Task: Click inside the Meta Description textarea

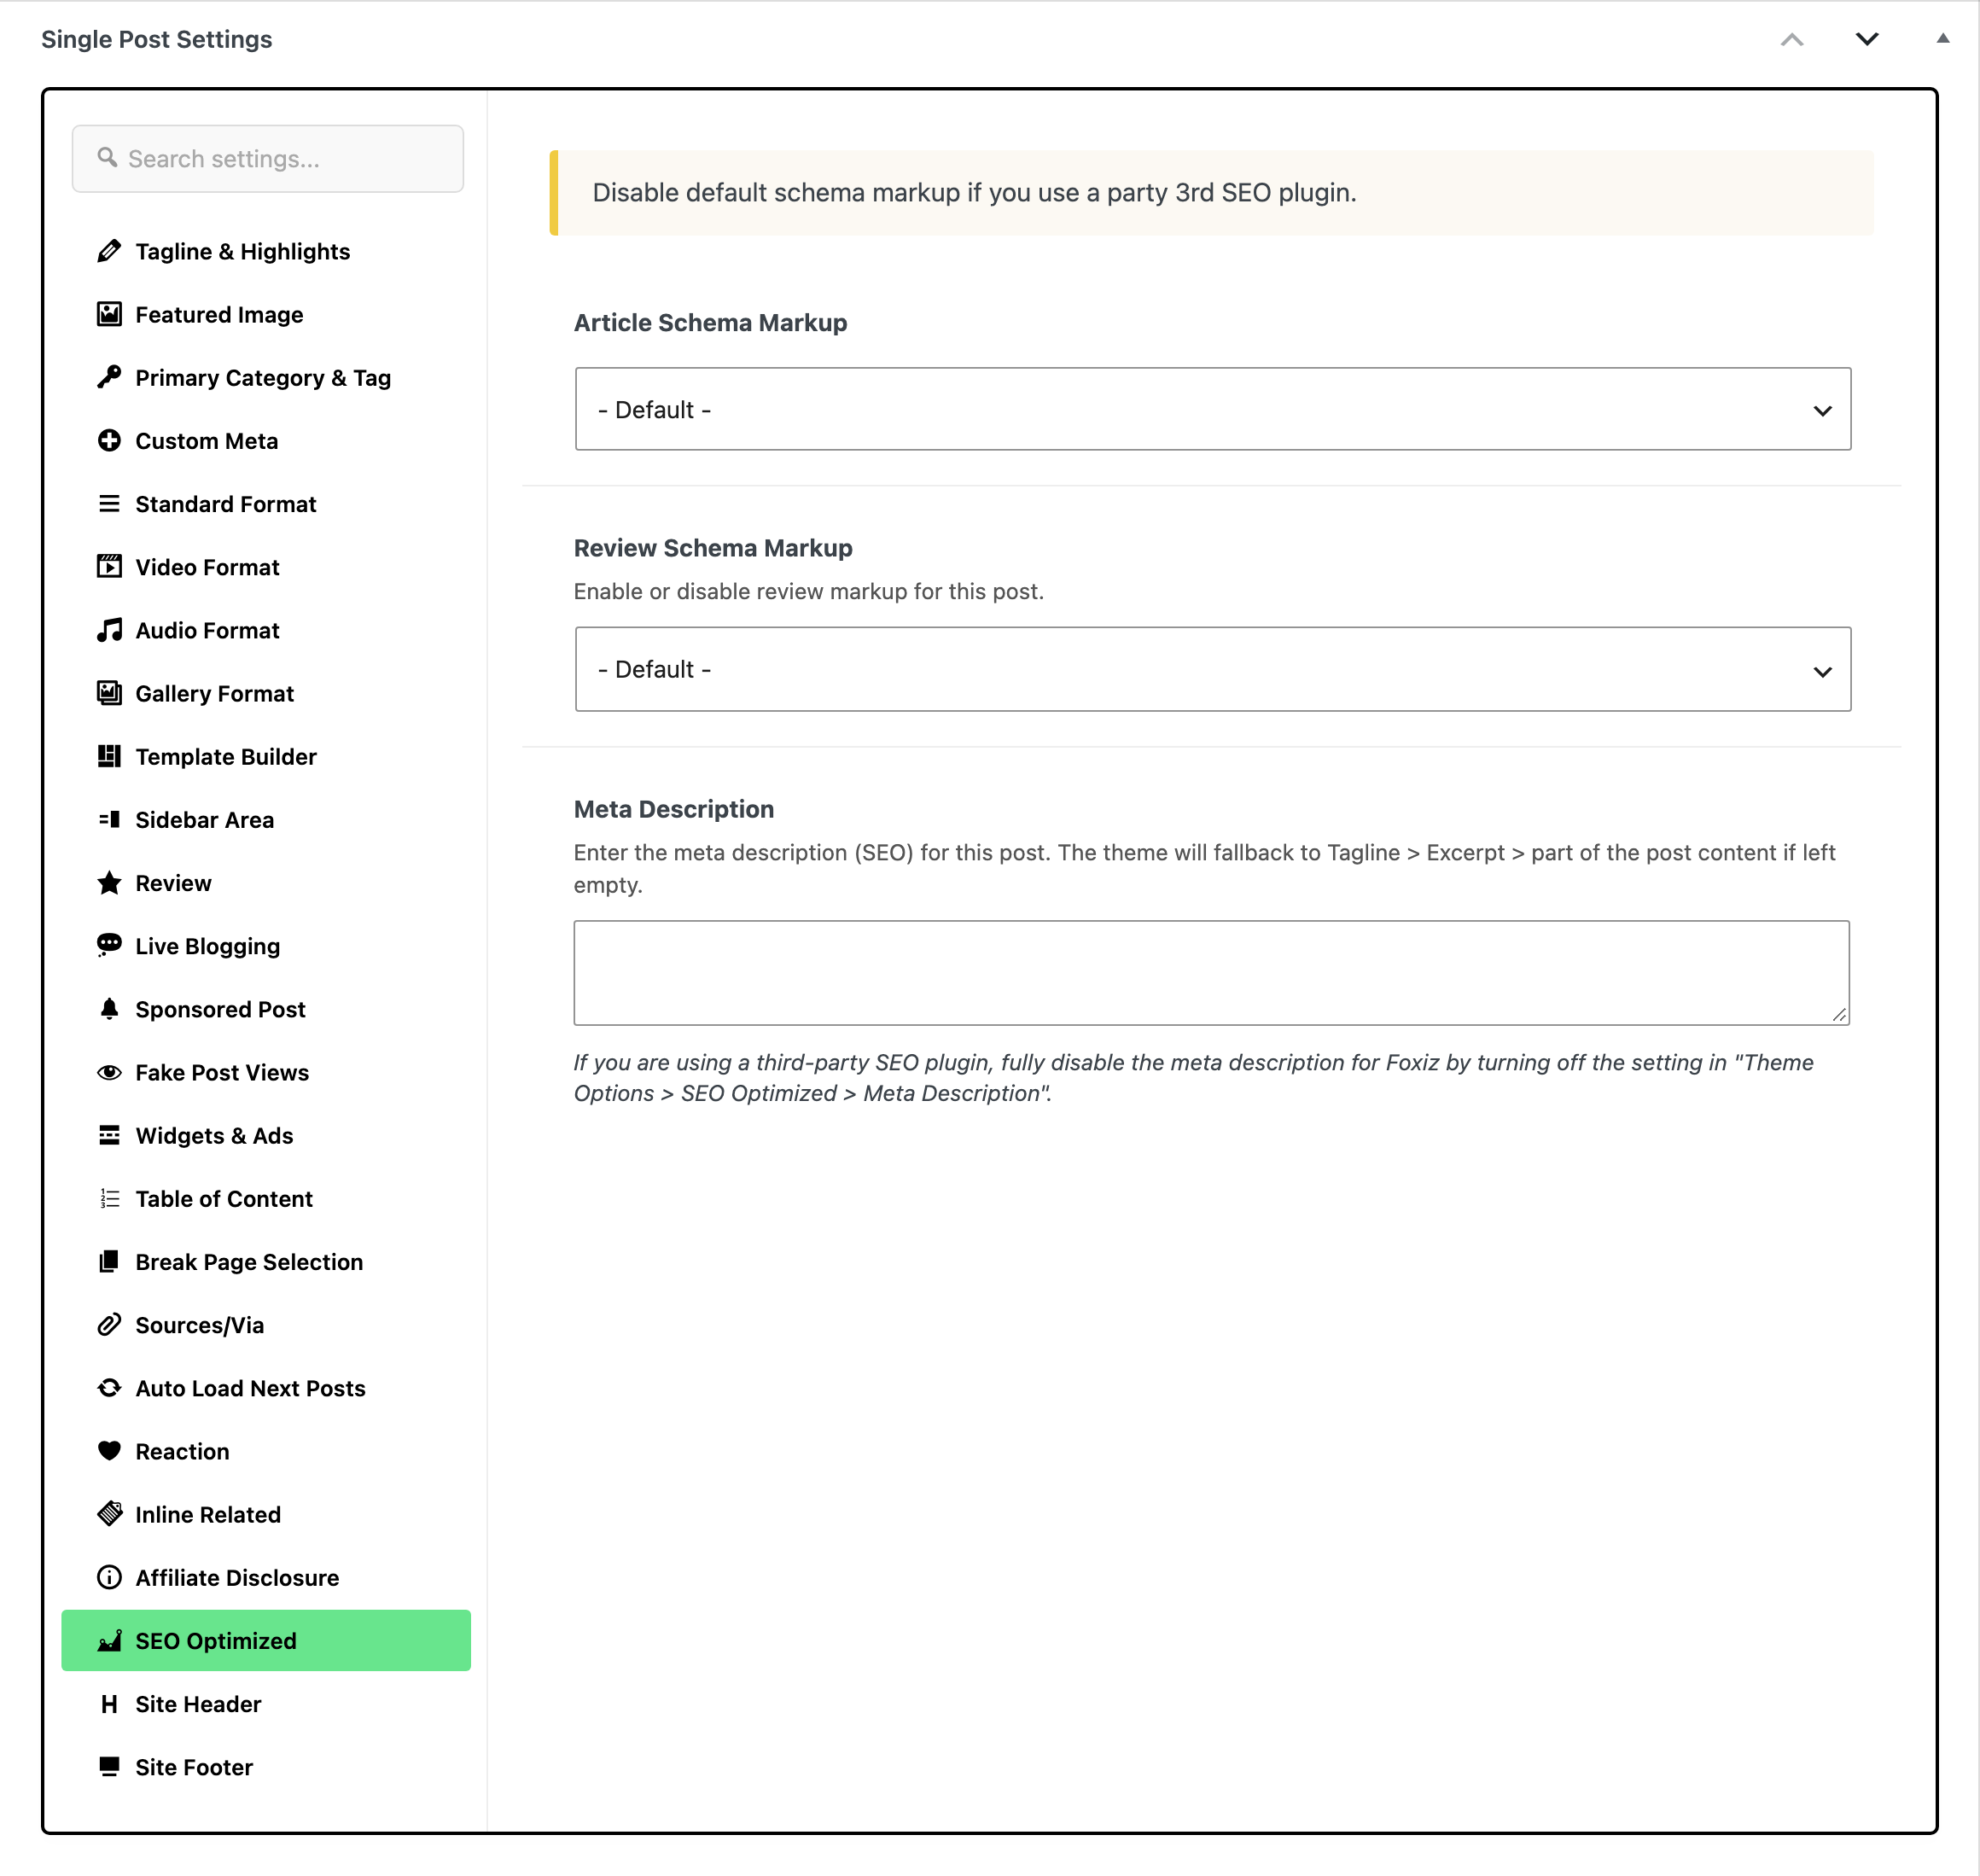Action: [x=1211, y=973]
